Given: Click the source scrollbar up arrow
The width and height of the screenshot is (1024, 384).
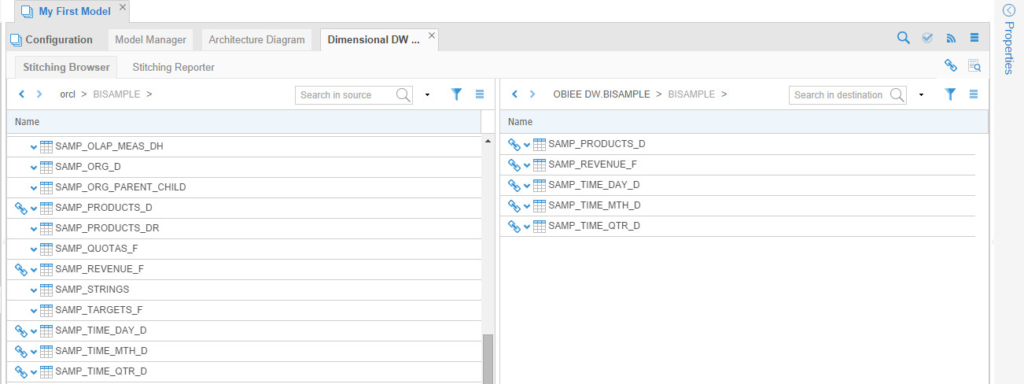Looking at the screenshot, I should tap(487, 141).
